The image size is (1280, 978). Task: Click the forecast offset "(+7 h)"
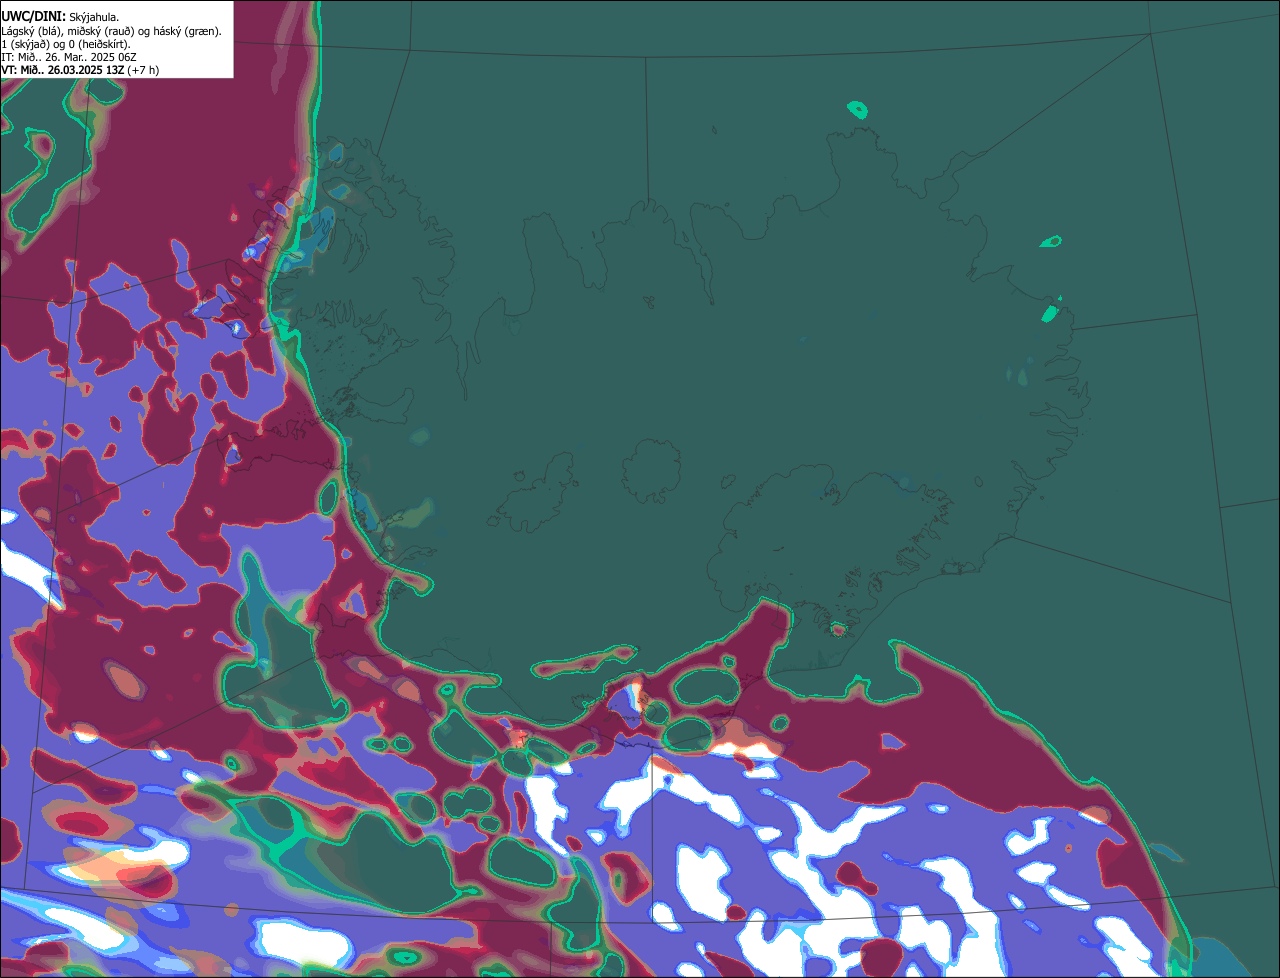tap(143, 70)
